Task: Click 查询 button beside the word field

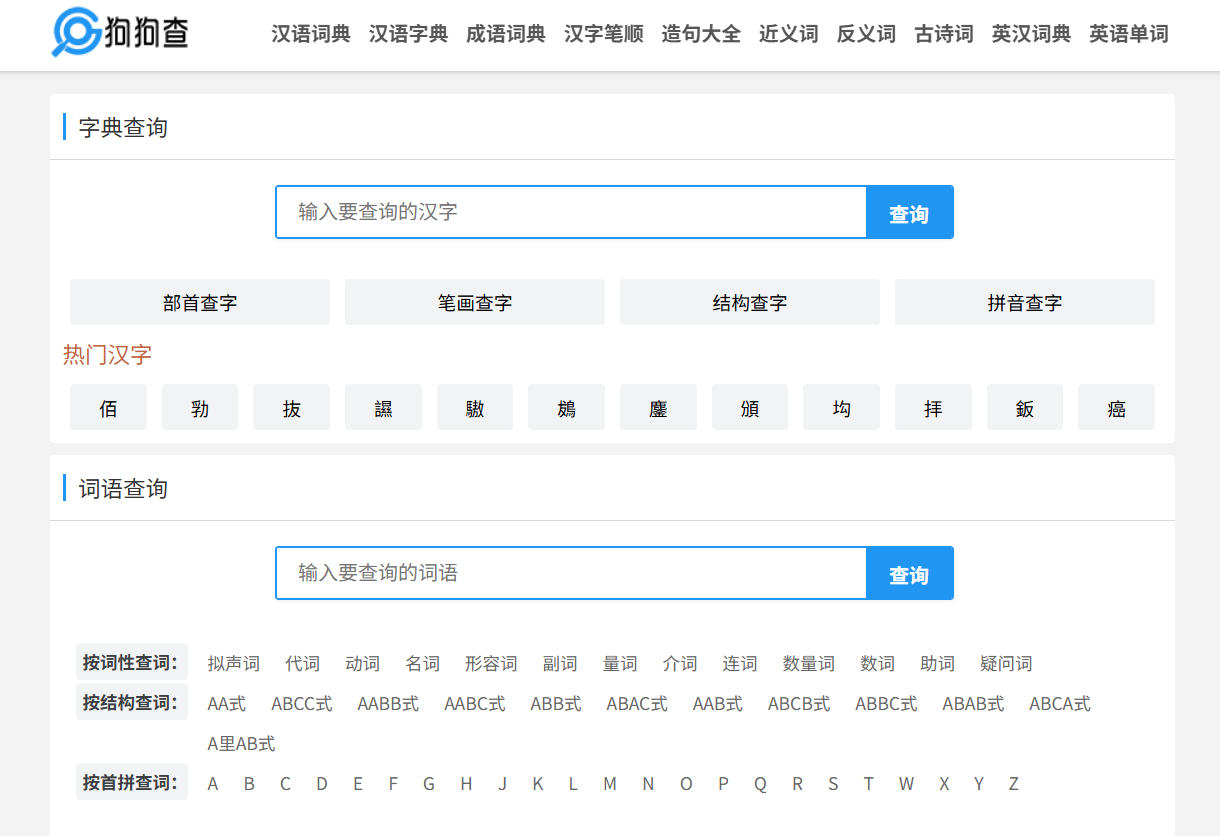Action: click(x=909, y=573)
